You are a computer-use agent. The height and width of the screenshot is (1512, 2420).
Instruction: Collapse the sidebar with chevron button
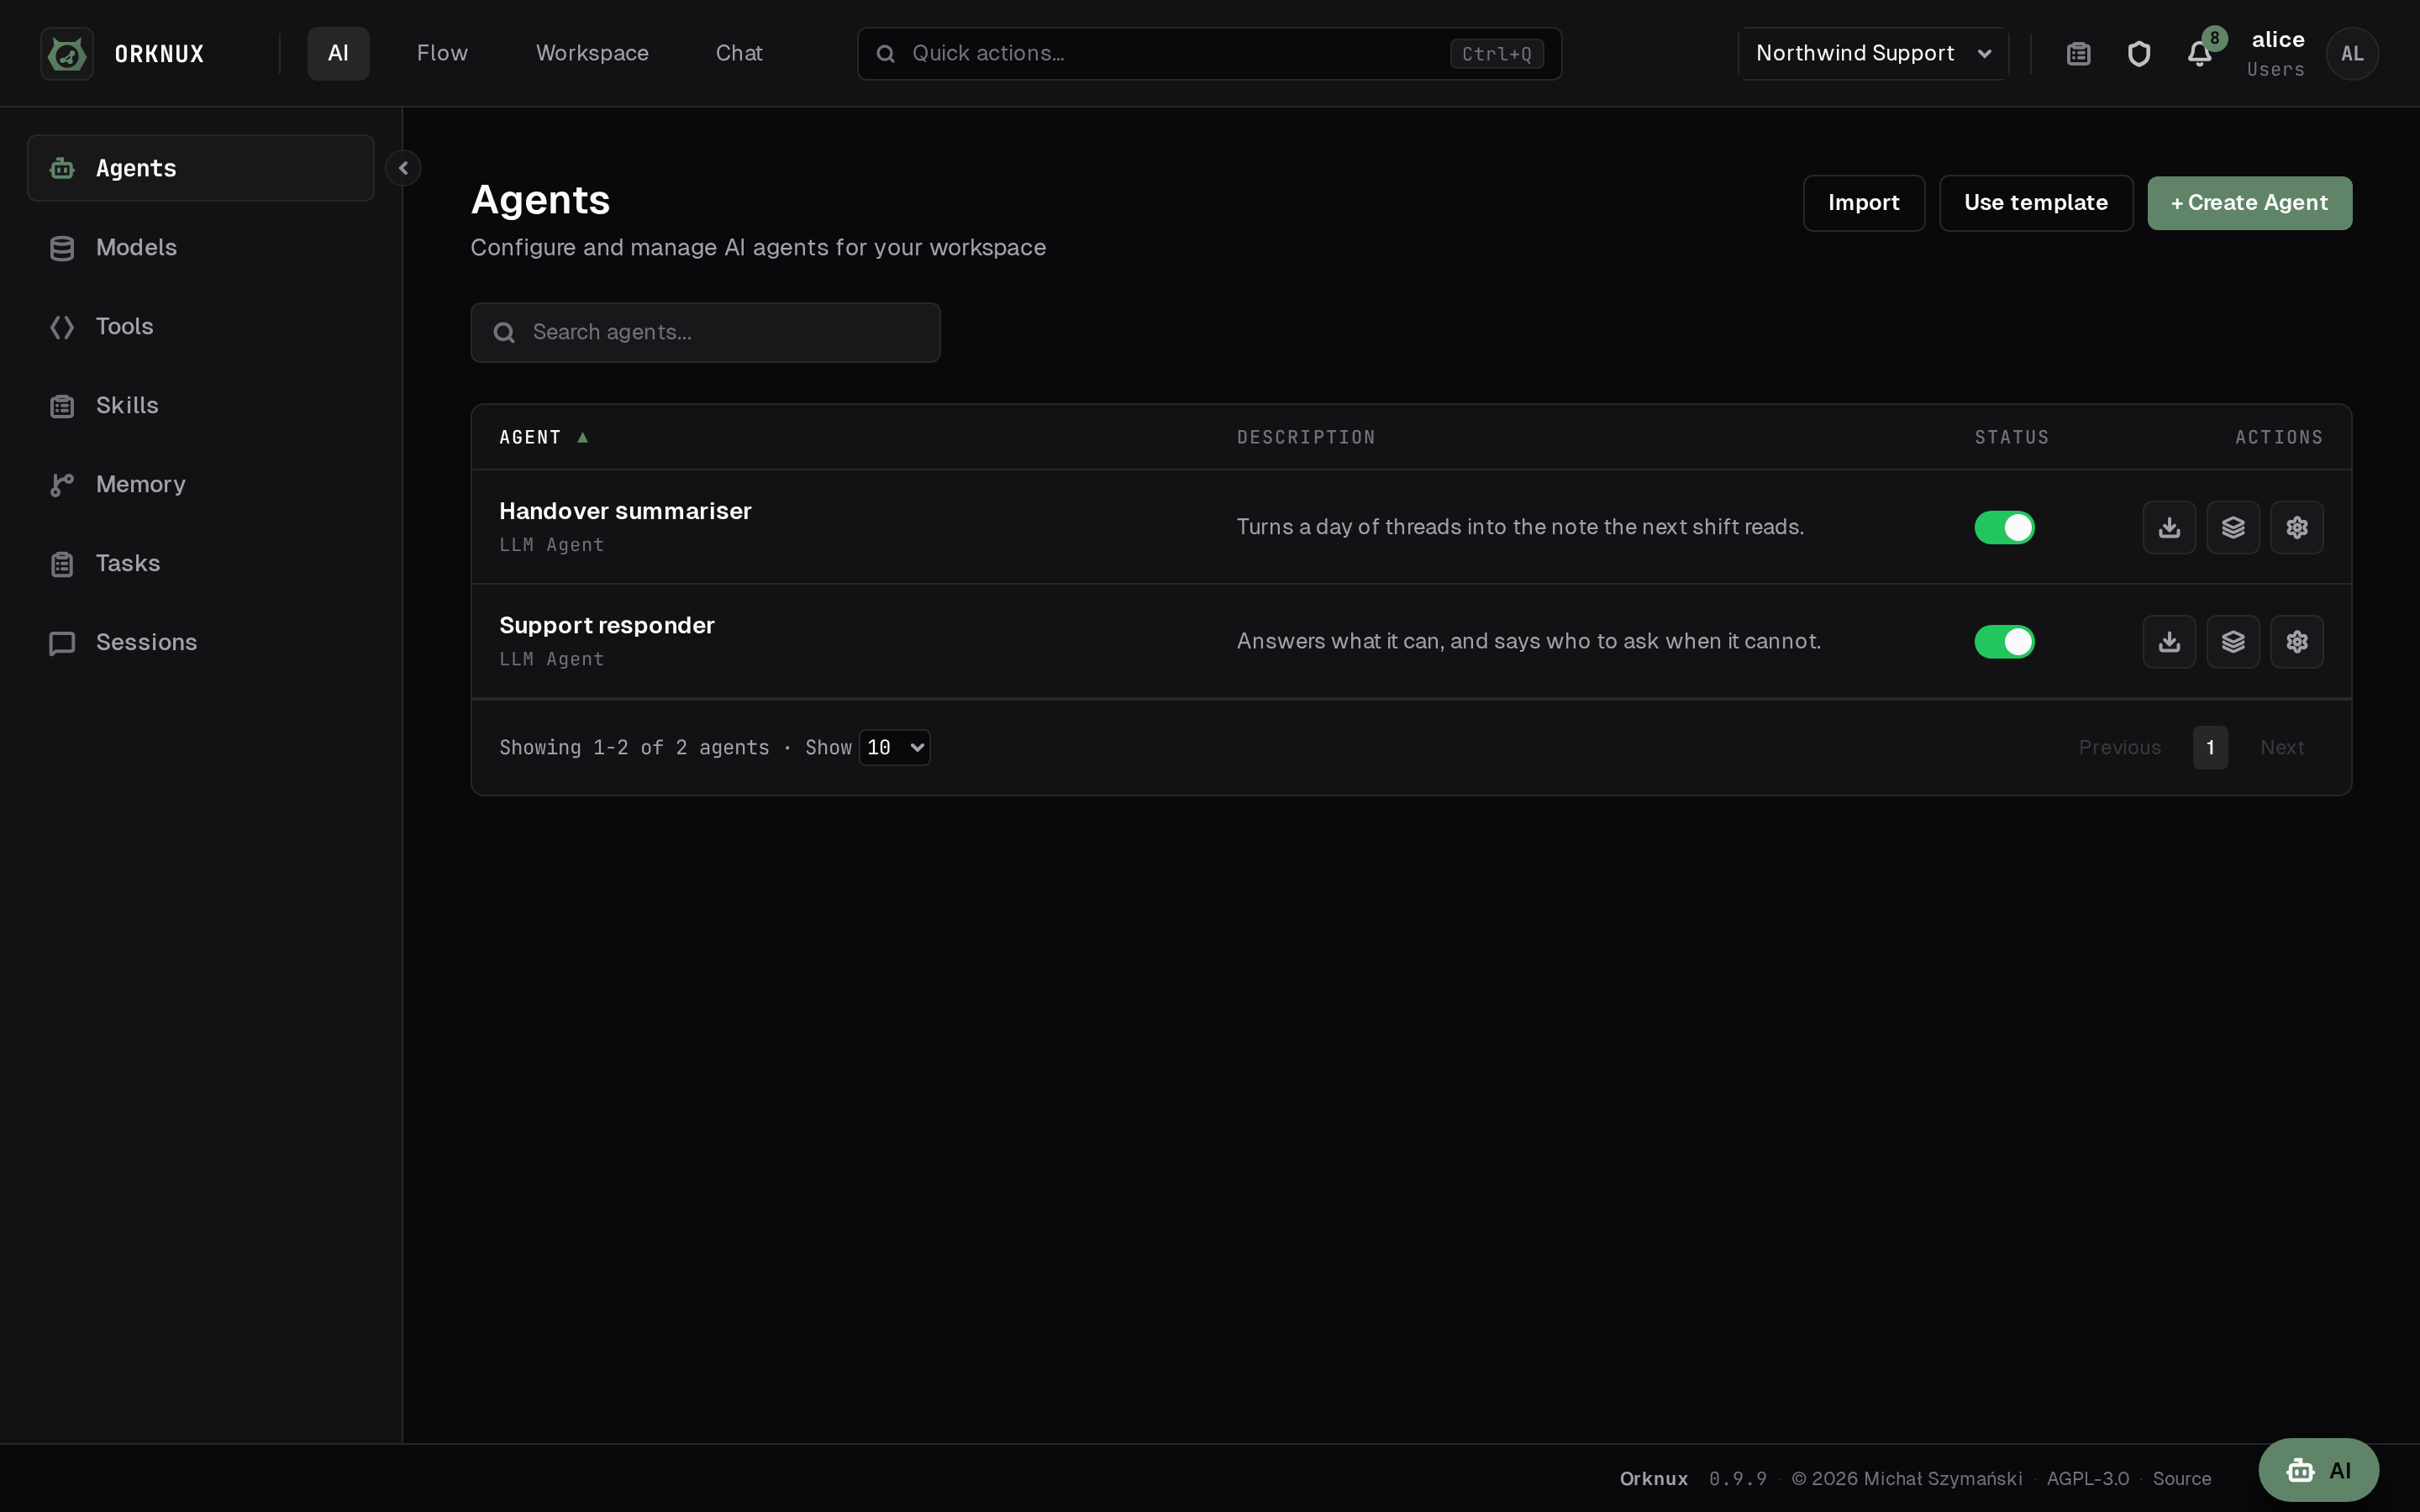point(403,168)
